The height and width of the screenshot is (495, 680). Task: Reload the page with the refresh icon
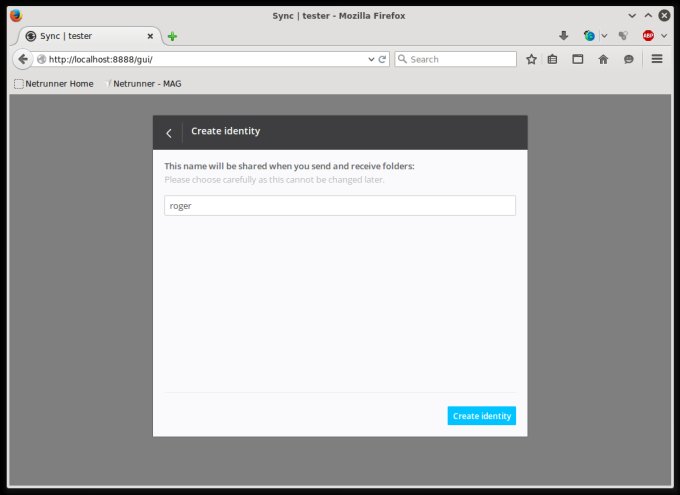tap(382, 59)
